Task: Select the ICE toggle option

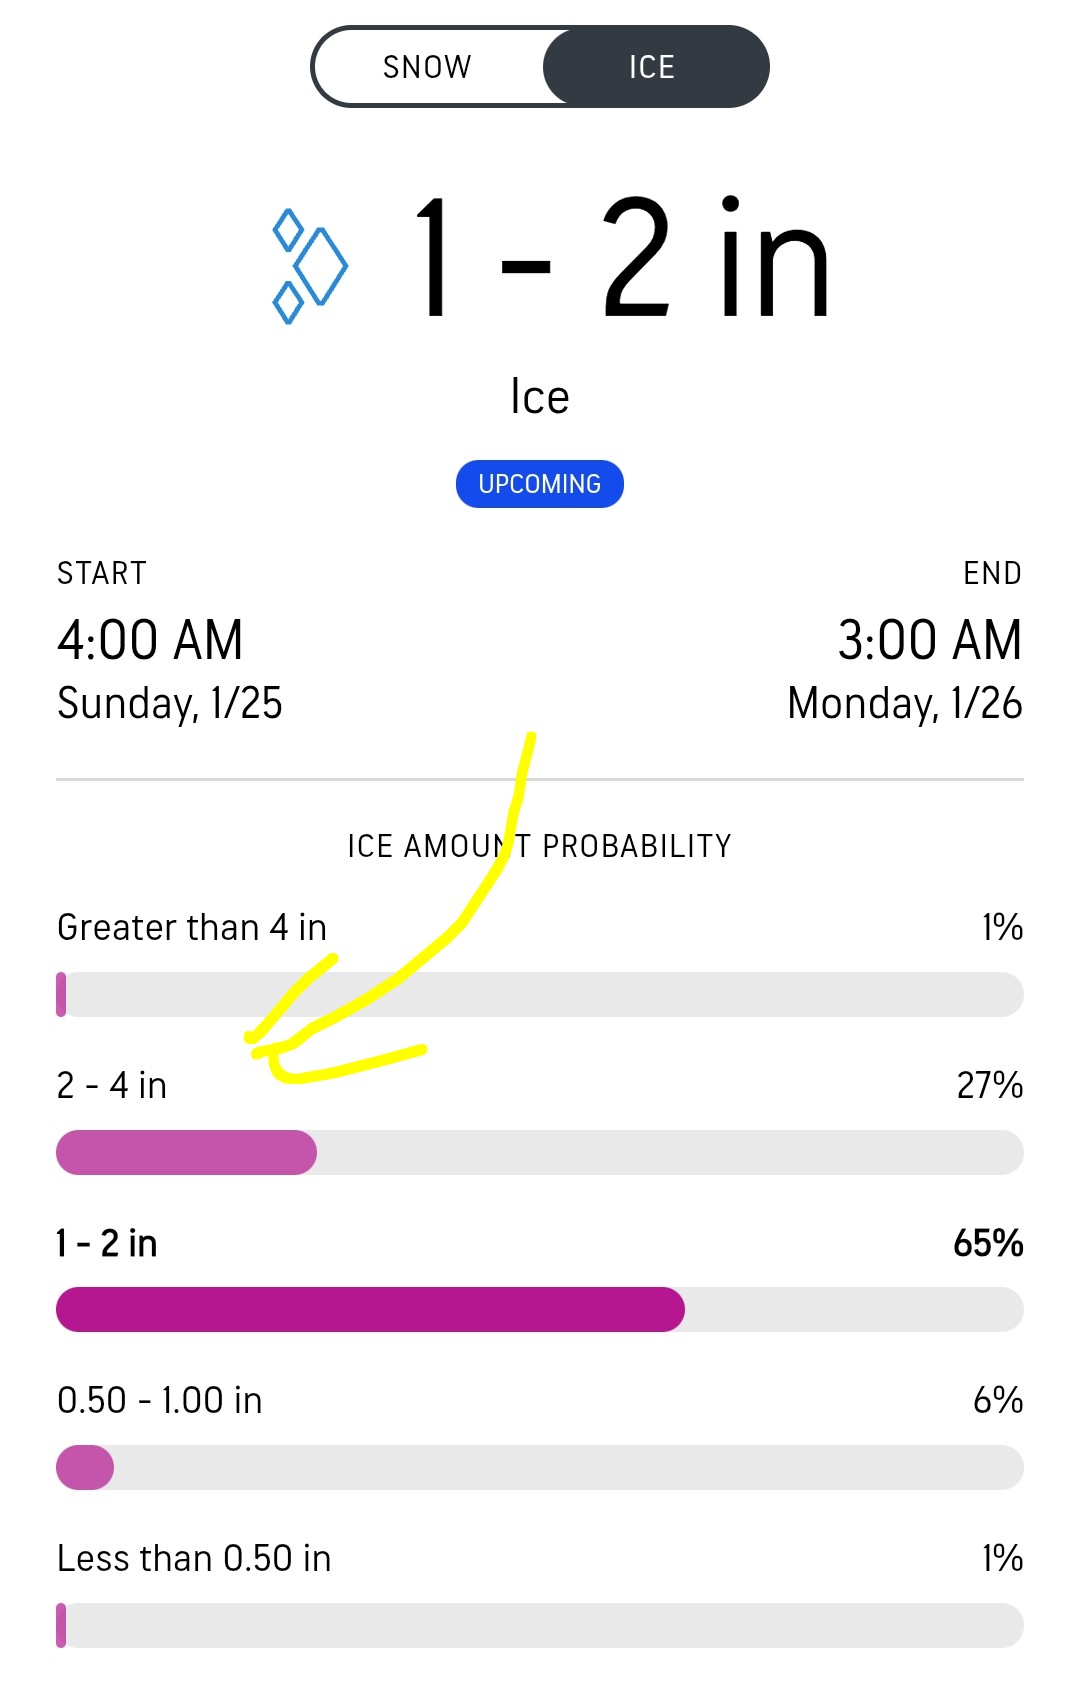Action: coord(653,67)
